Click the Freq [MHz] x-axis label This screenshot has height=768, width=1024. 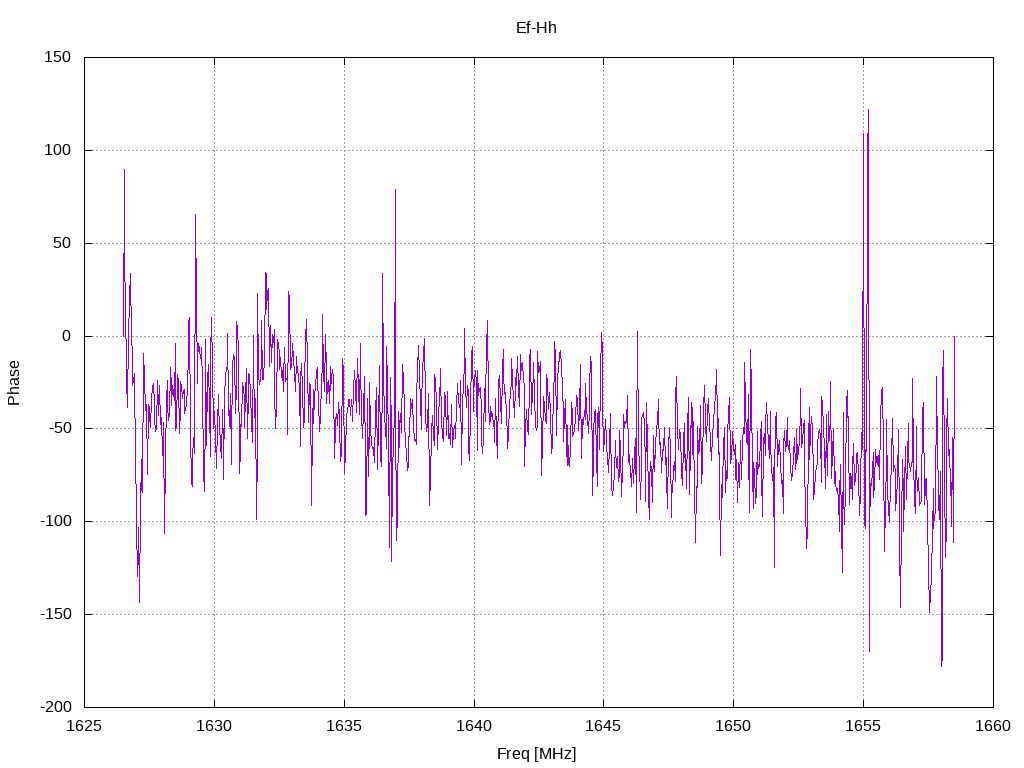pyautogui.click(x=536, y=754)
